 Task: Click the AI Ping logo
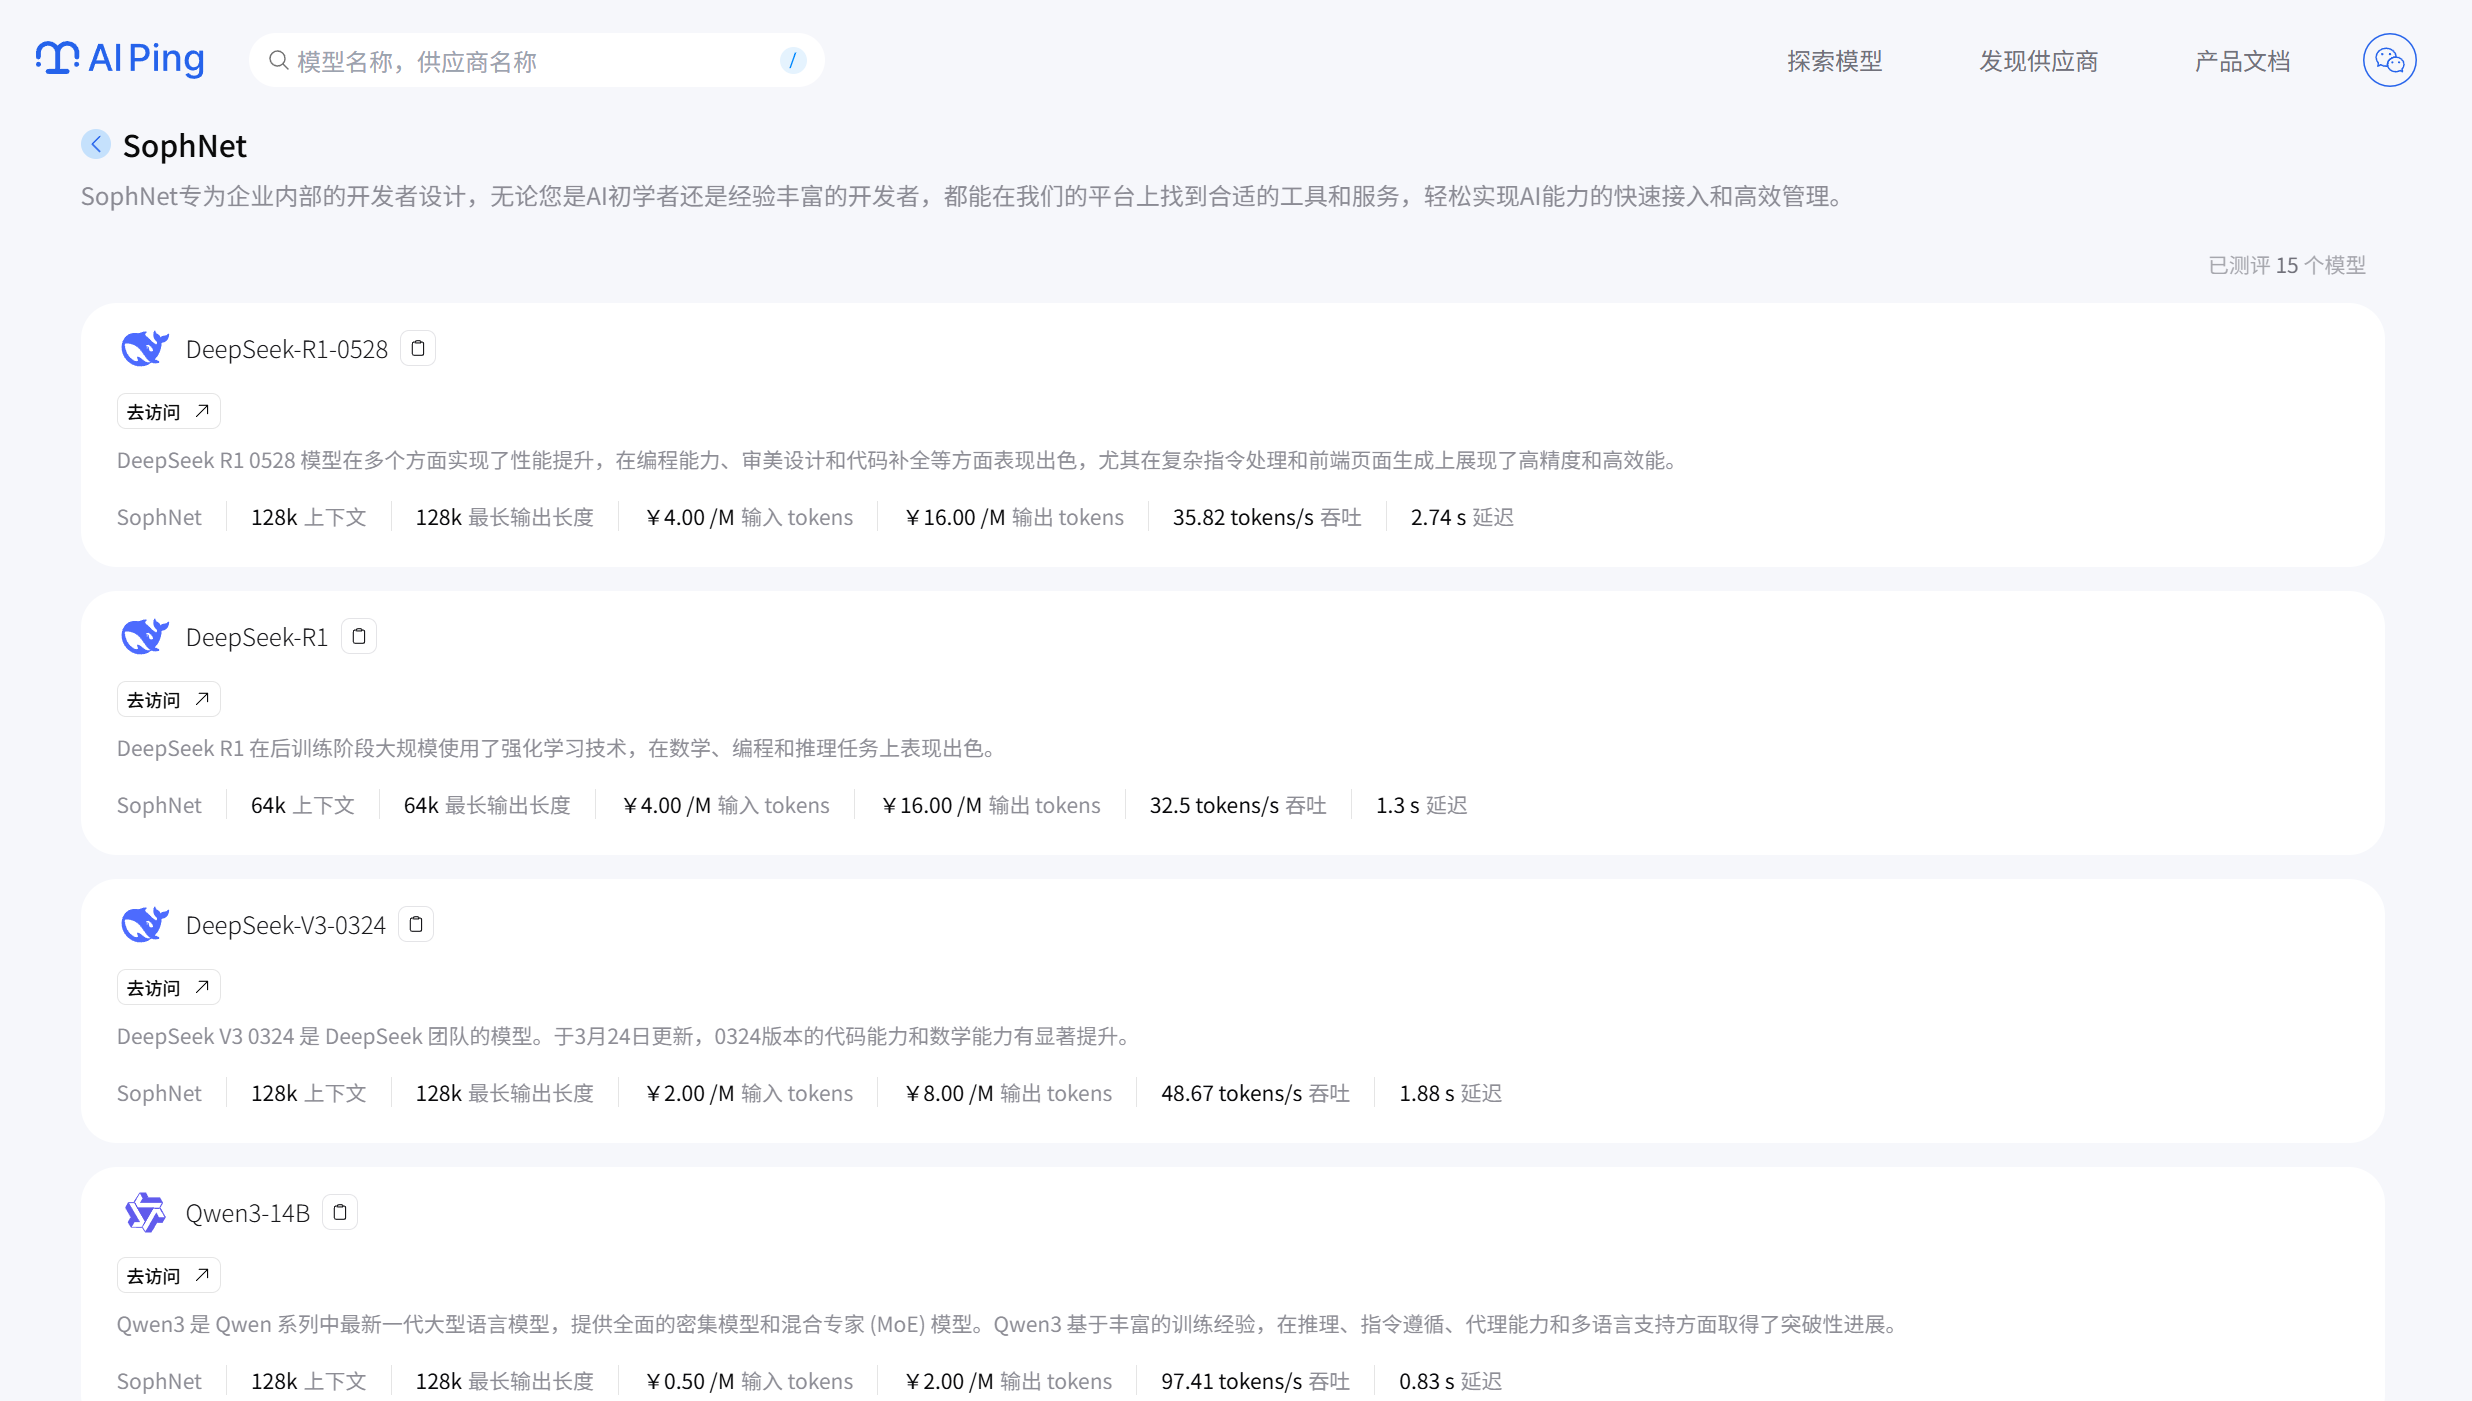click(x=120, y=59)
